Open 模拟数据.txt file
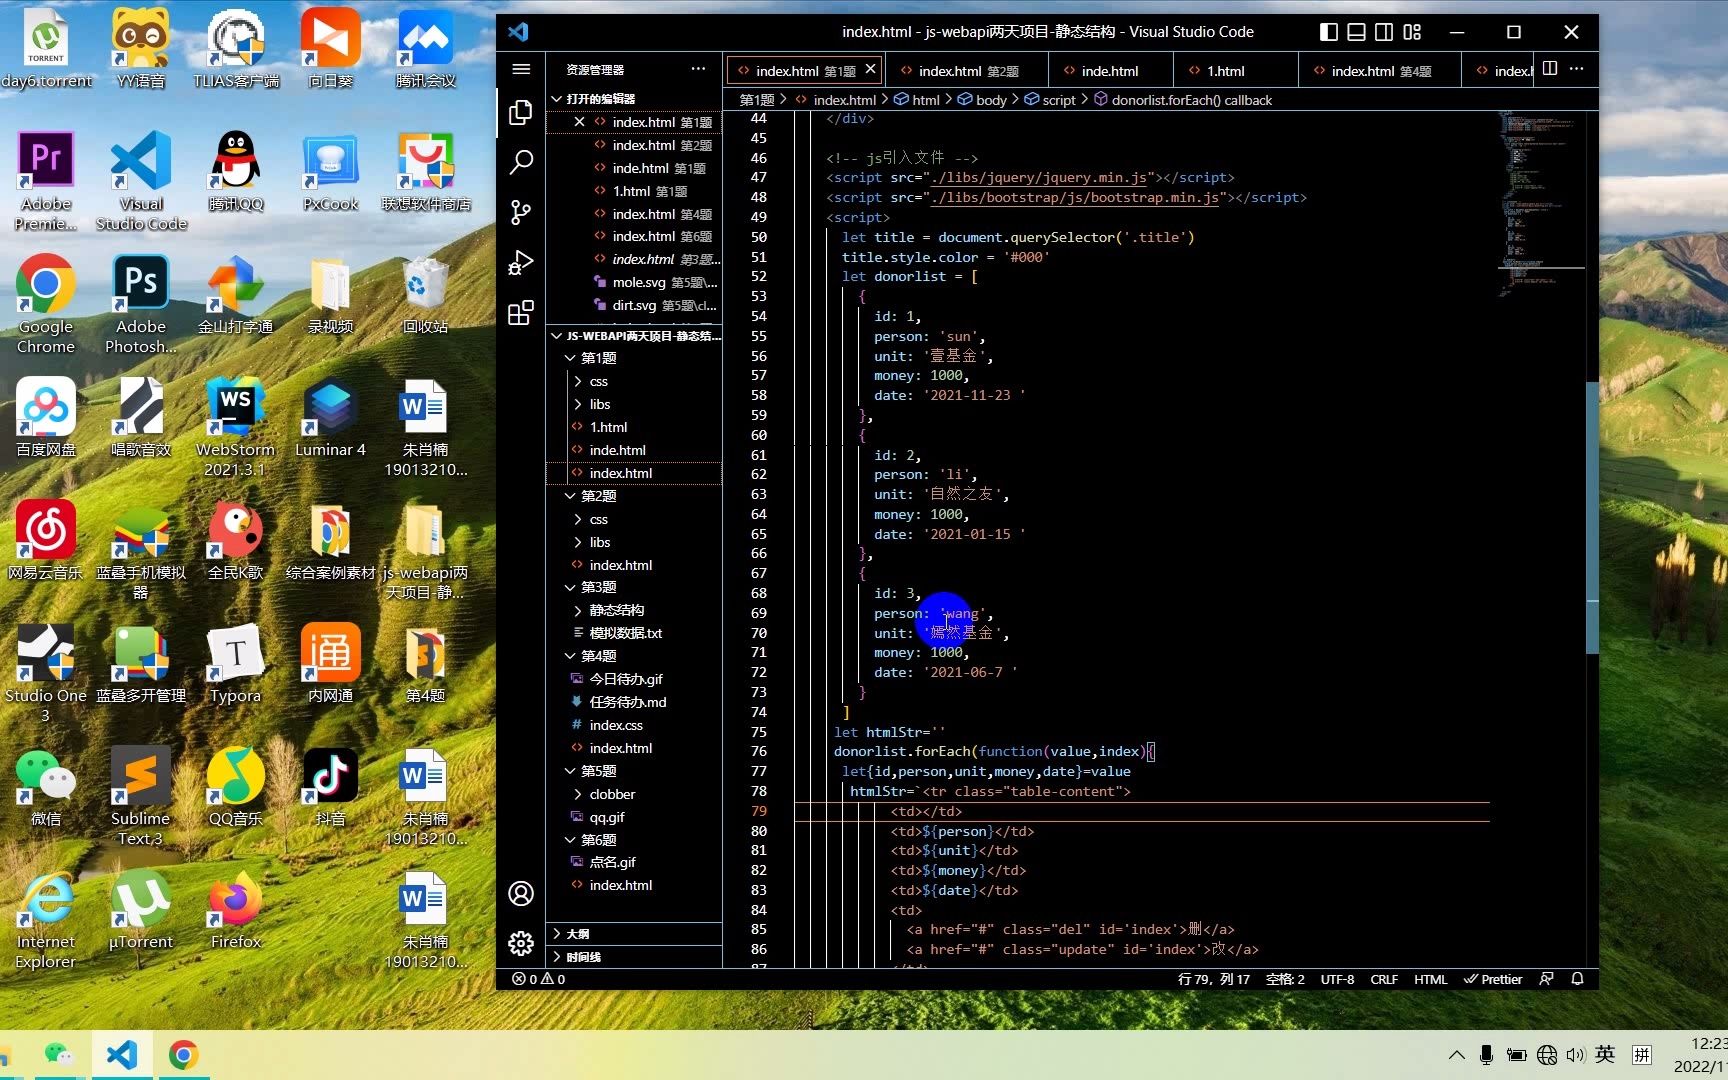1728x1080 pixels. (634, 633)
